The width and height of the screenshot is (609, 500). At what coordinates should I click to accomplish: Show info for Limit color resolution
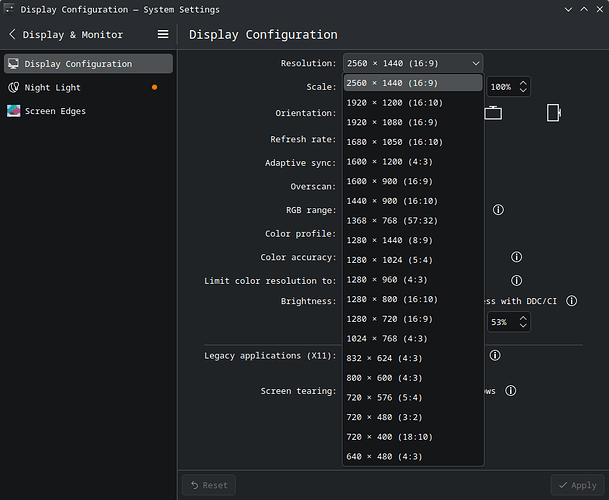(x=516, y=281)
